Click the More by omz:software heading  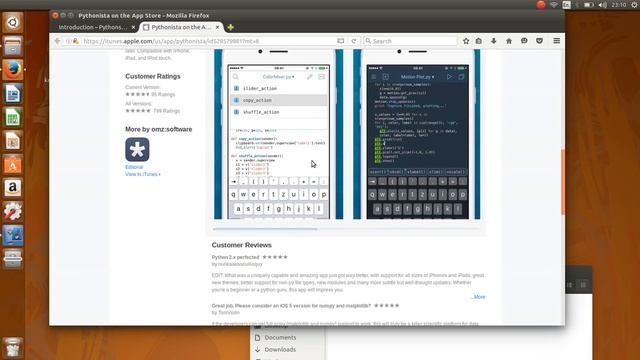(159, 129)
